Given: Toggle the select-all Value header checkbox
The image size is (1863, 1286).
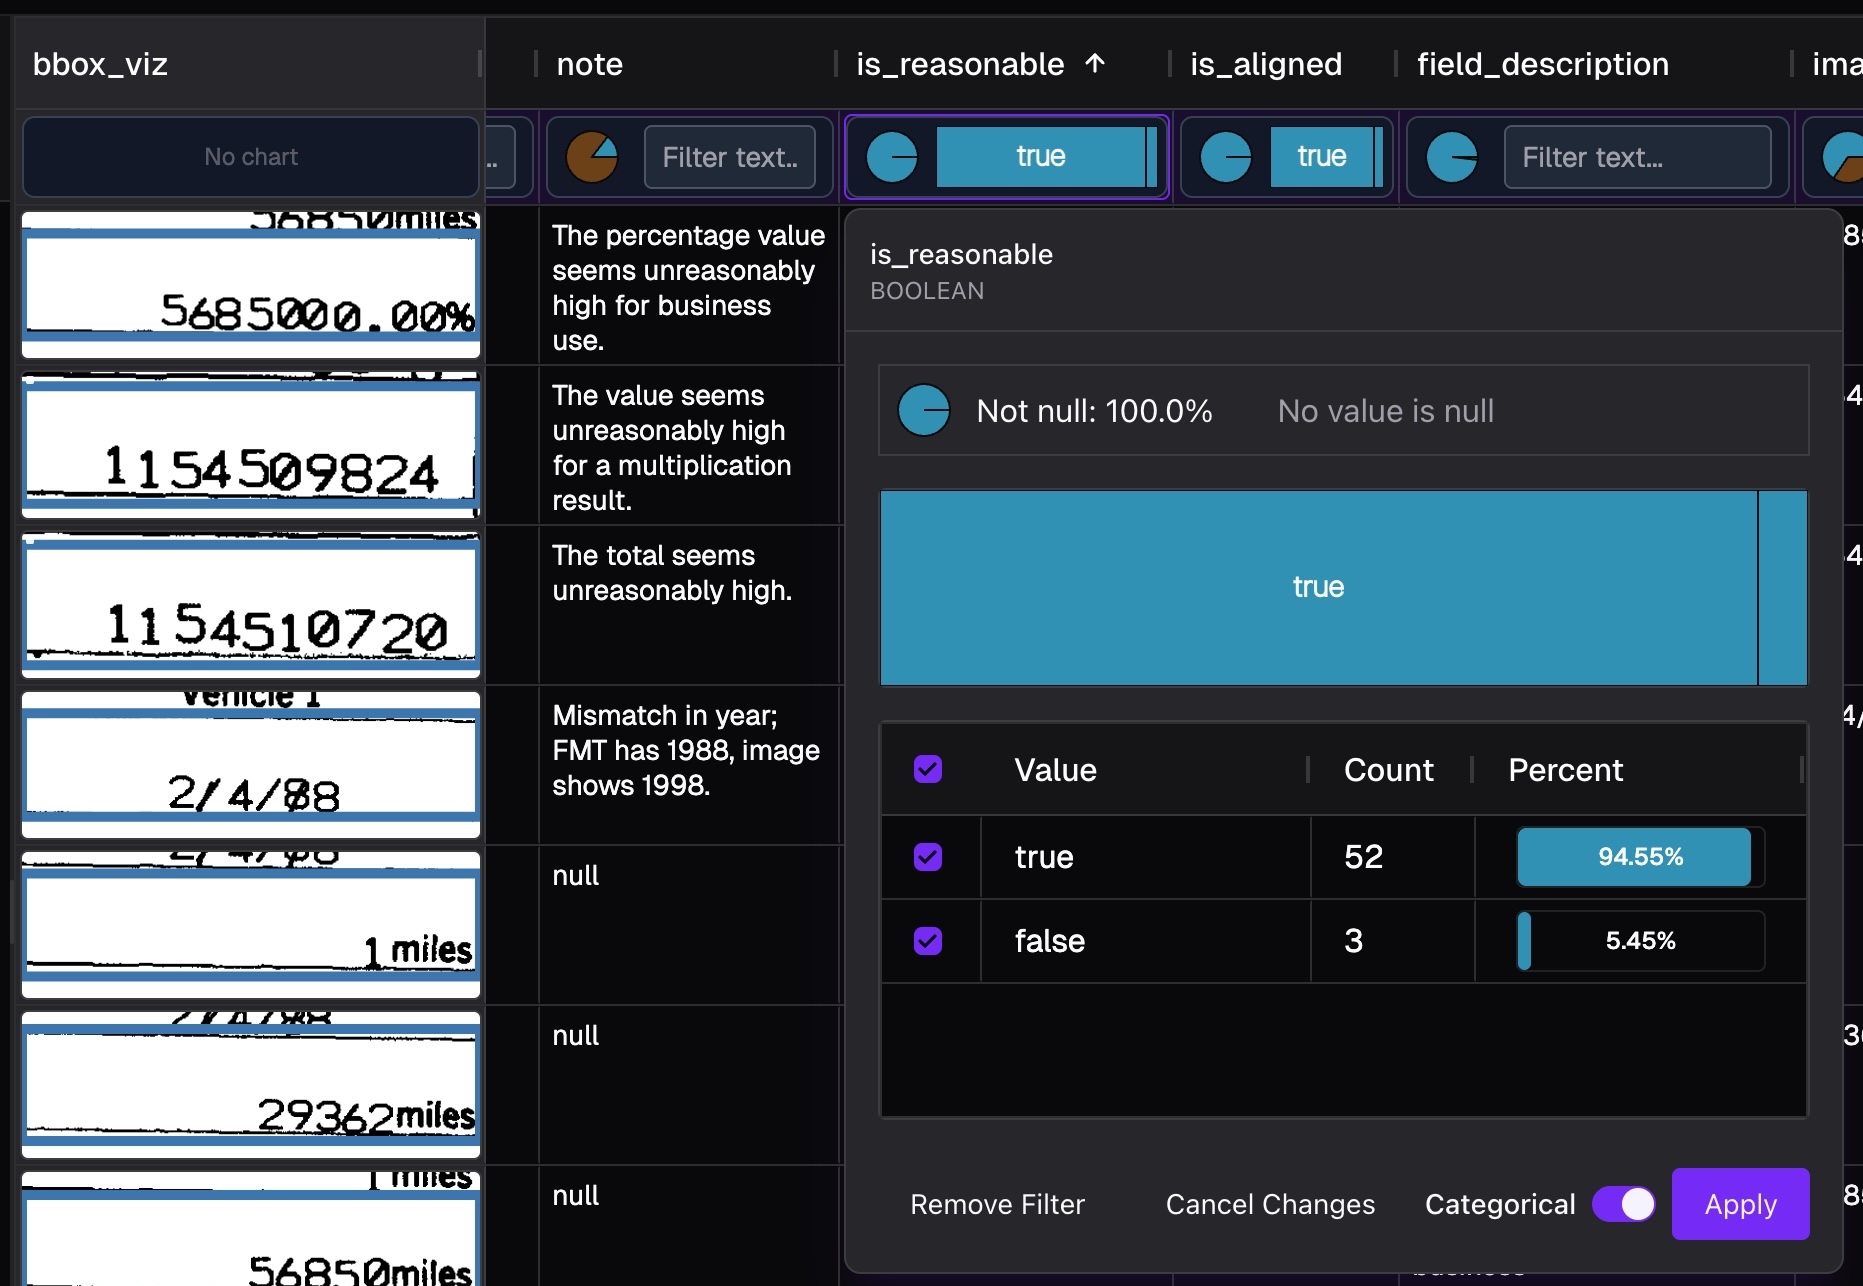Looking at the screenshot, I should 928,769.
